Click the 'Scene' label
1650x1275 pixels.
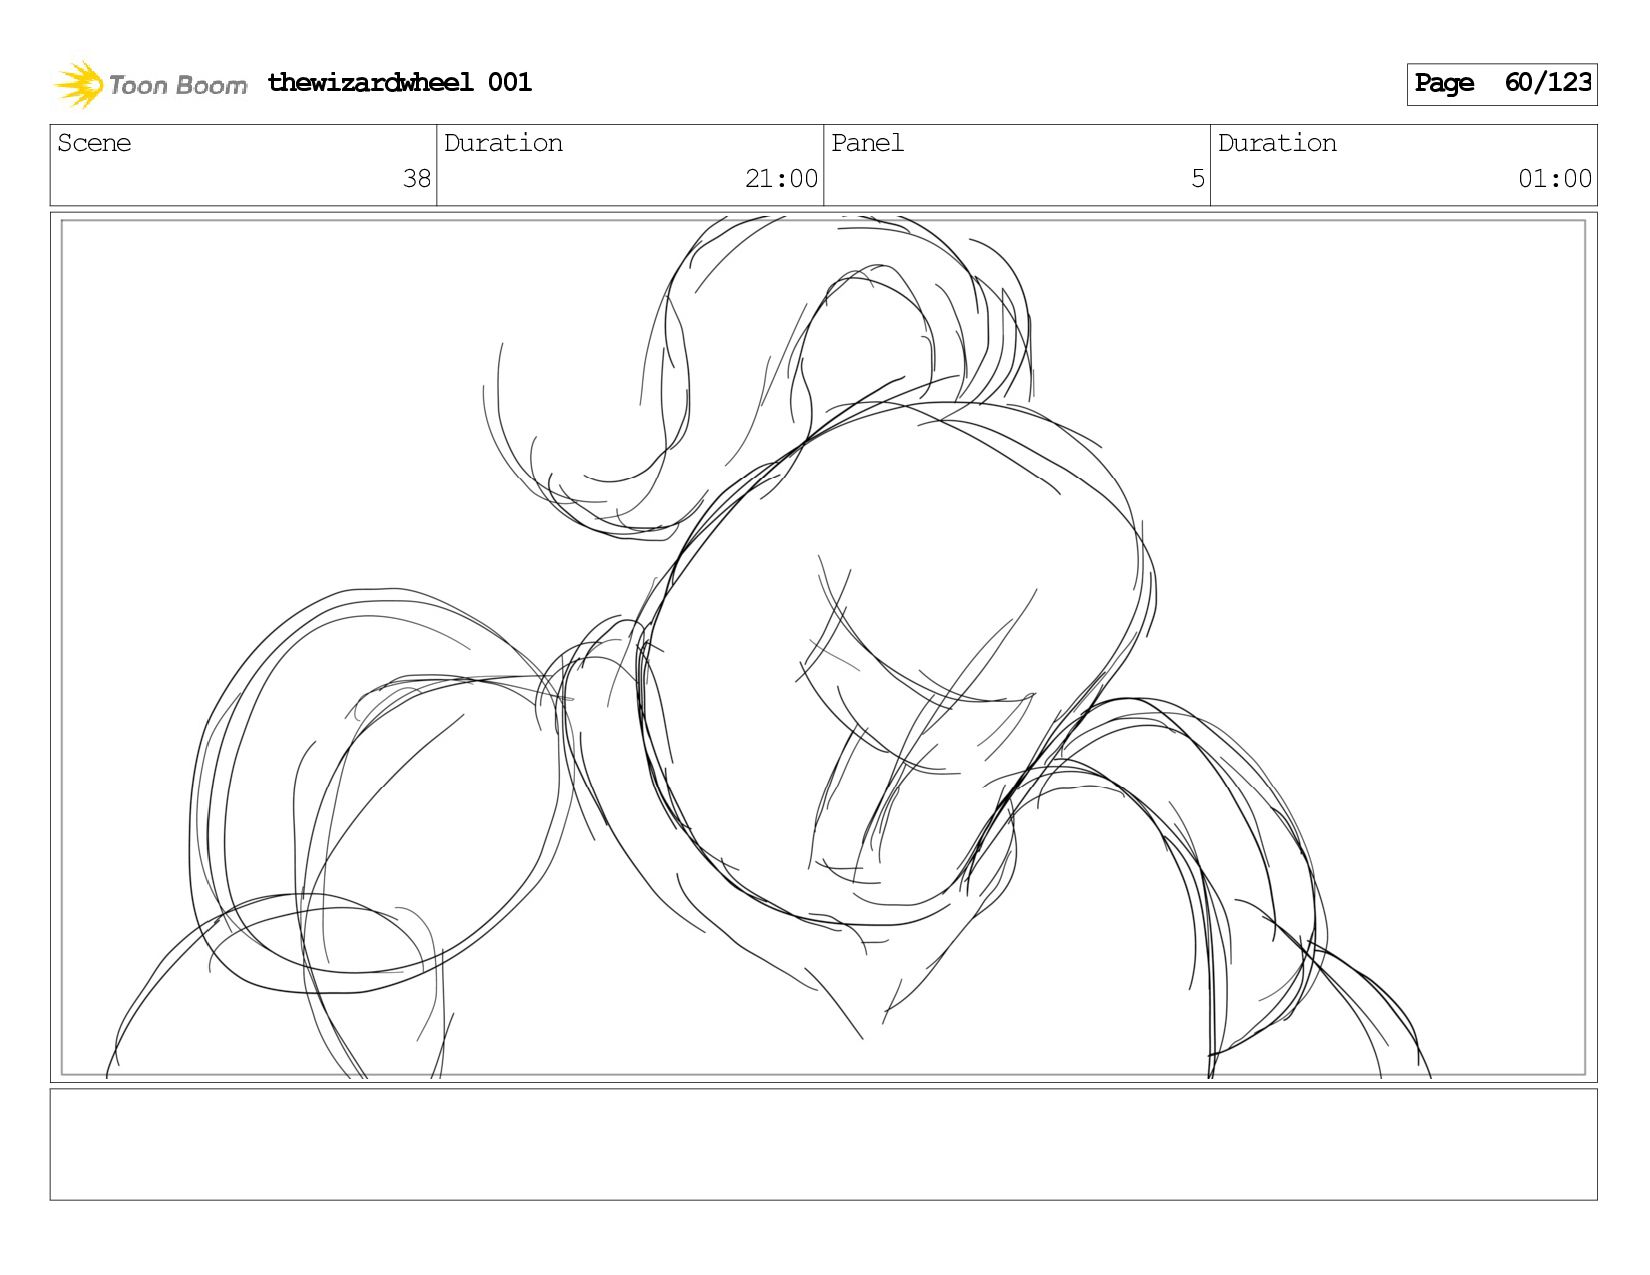94,143
